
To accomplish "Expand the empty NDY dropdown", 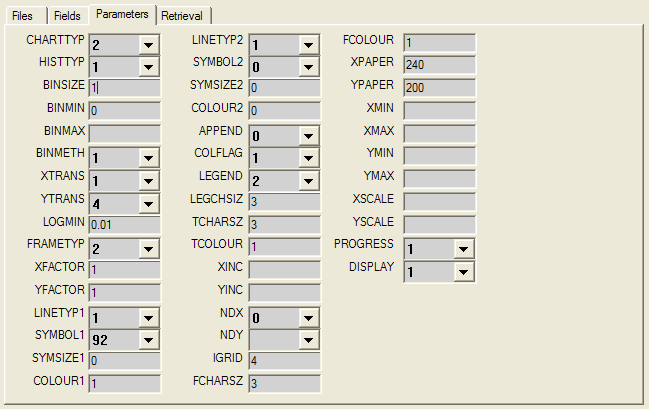I will [309, 338].
